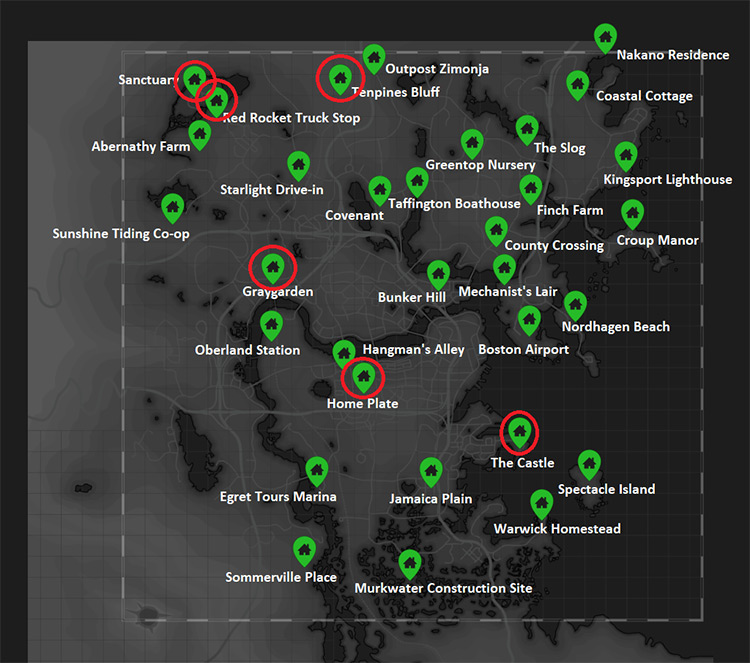Select the Home Plate pin

point(364,377)
